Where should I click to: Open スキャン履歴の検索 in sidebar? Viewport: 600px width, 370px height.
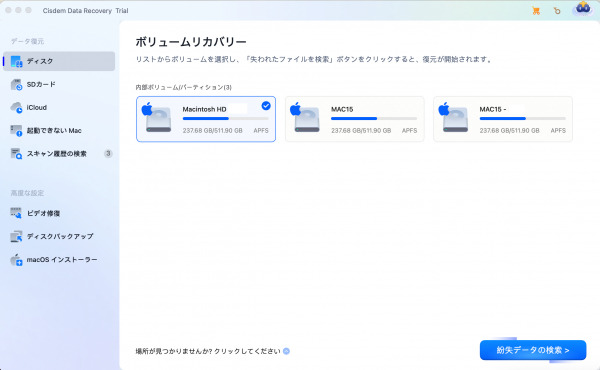click(59, 153)
